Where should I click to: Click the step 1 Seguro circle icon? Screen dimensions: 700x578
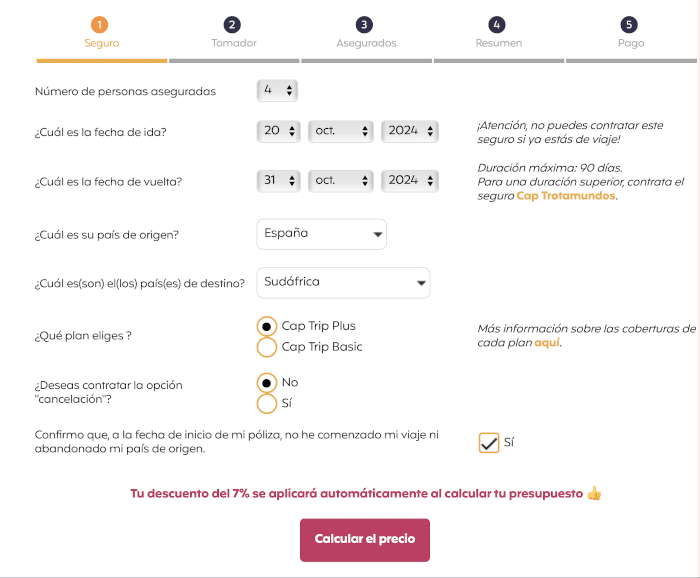click(101, 24)
